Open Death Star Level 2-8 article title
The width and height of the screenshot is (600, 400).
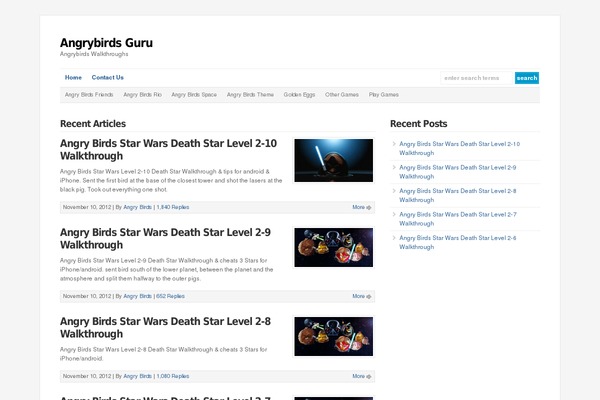165,328
